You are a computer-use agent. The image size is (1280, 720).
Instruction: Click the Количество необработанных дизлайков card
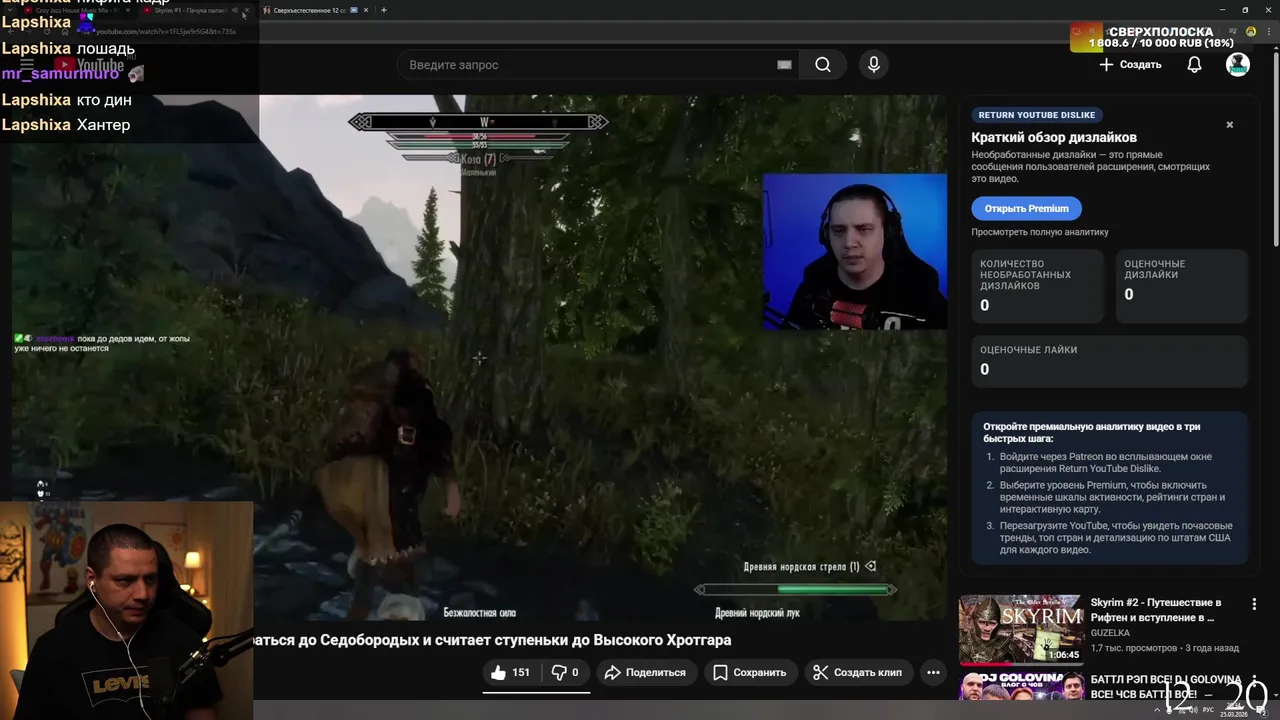click(1040, 287)
